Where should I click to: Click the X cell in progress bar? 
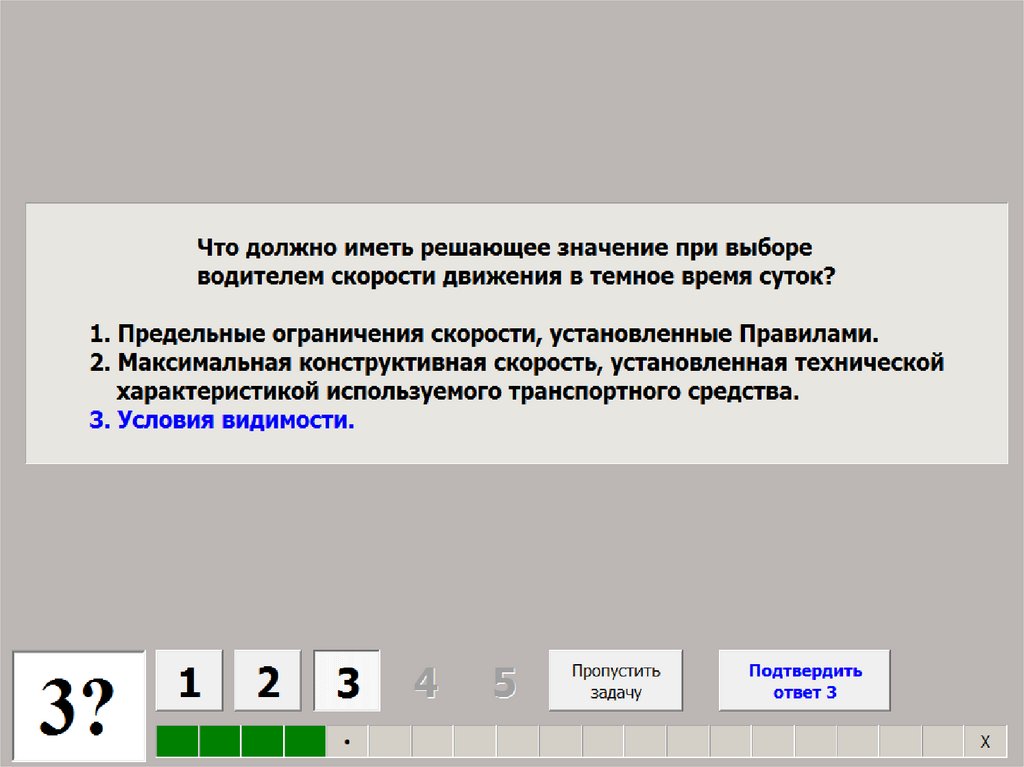(985, 742)
